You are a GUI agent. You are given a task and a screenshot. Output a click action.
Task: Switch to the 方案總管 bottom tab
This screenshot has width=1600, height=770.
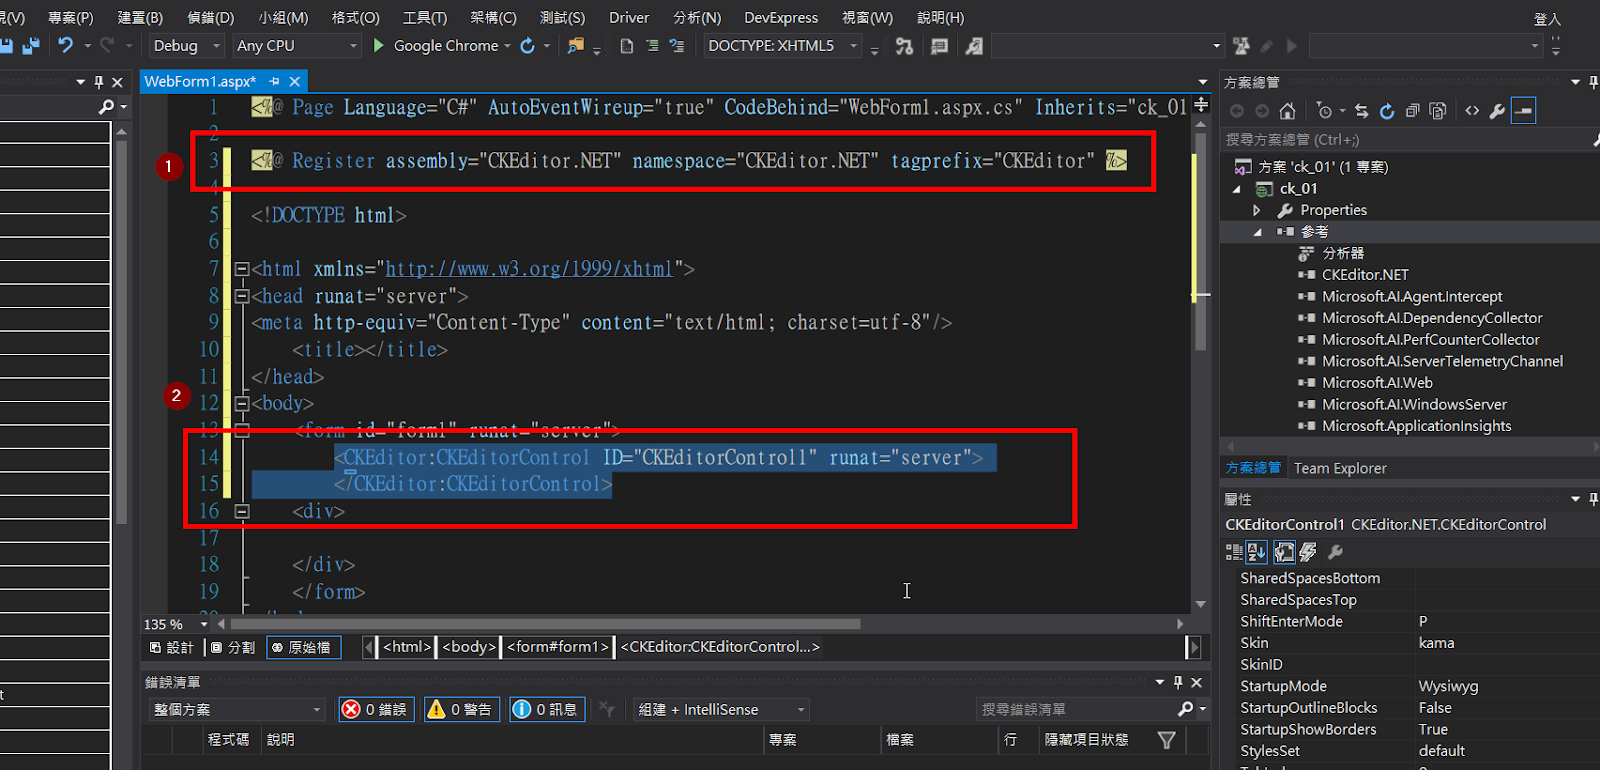tap(1253, 468)
